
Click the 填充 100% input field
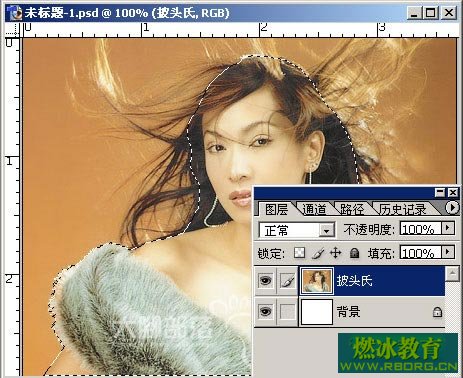(x=420, y=253)
